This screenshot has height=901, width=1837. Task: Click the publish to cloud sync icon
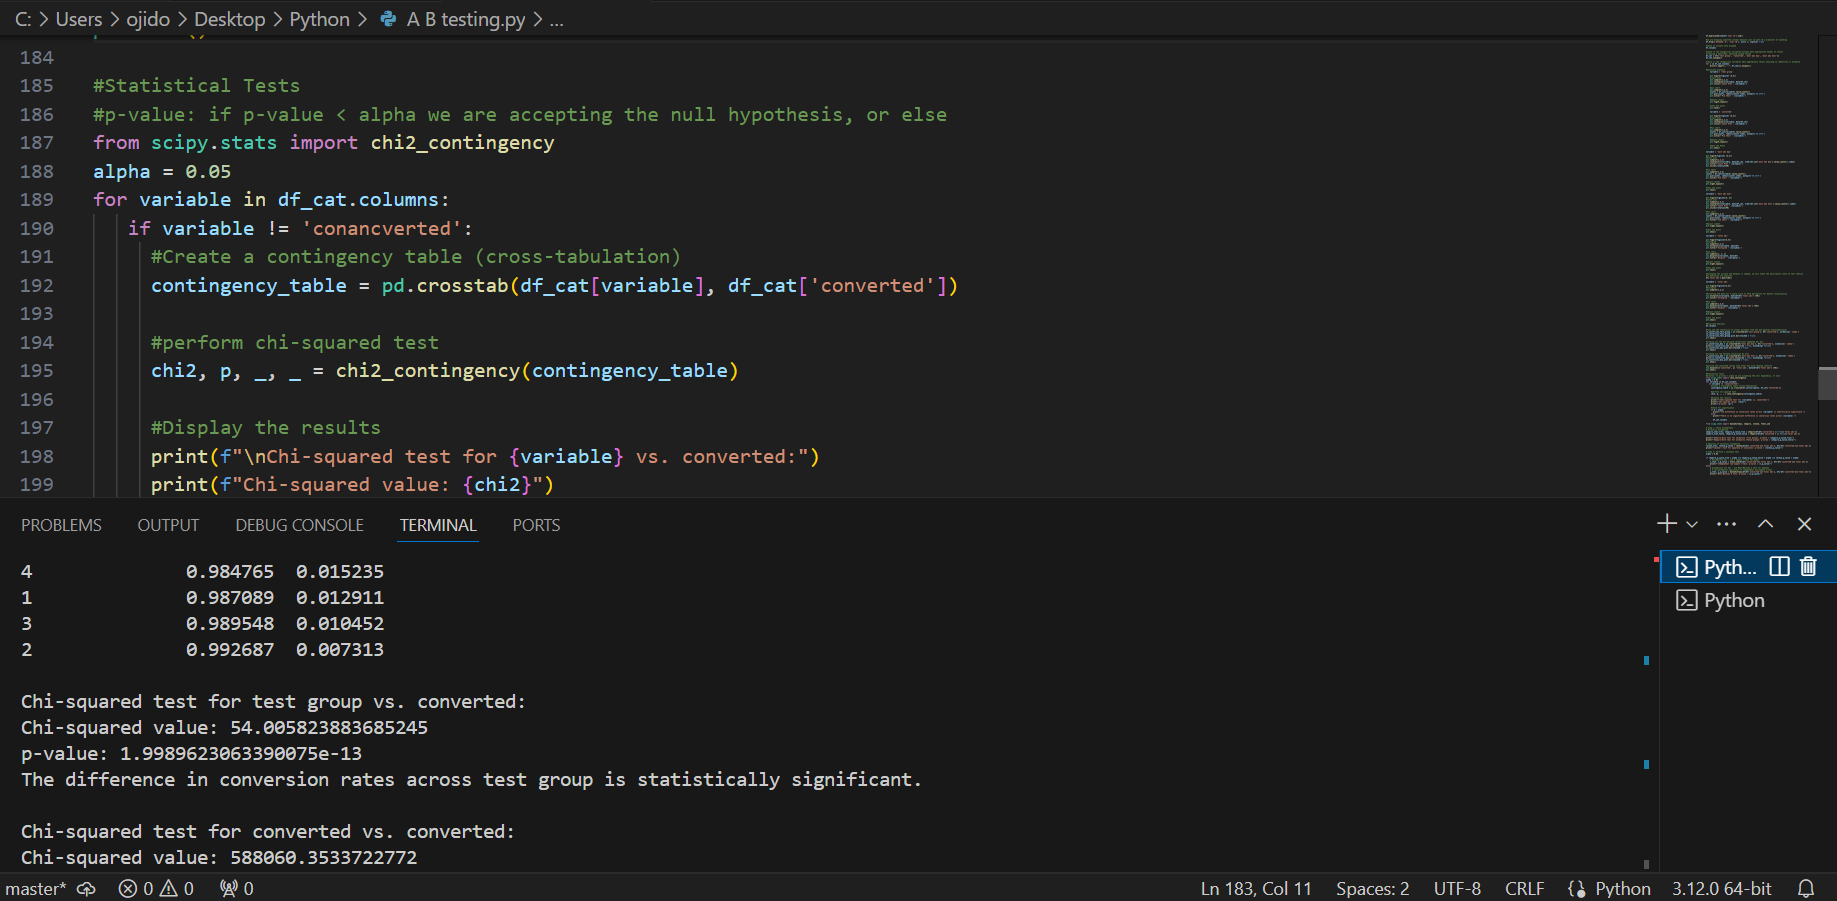tap(86, 888)
